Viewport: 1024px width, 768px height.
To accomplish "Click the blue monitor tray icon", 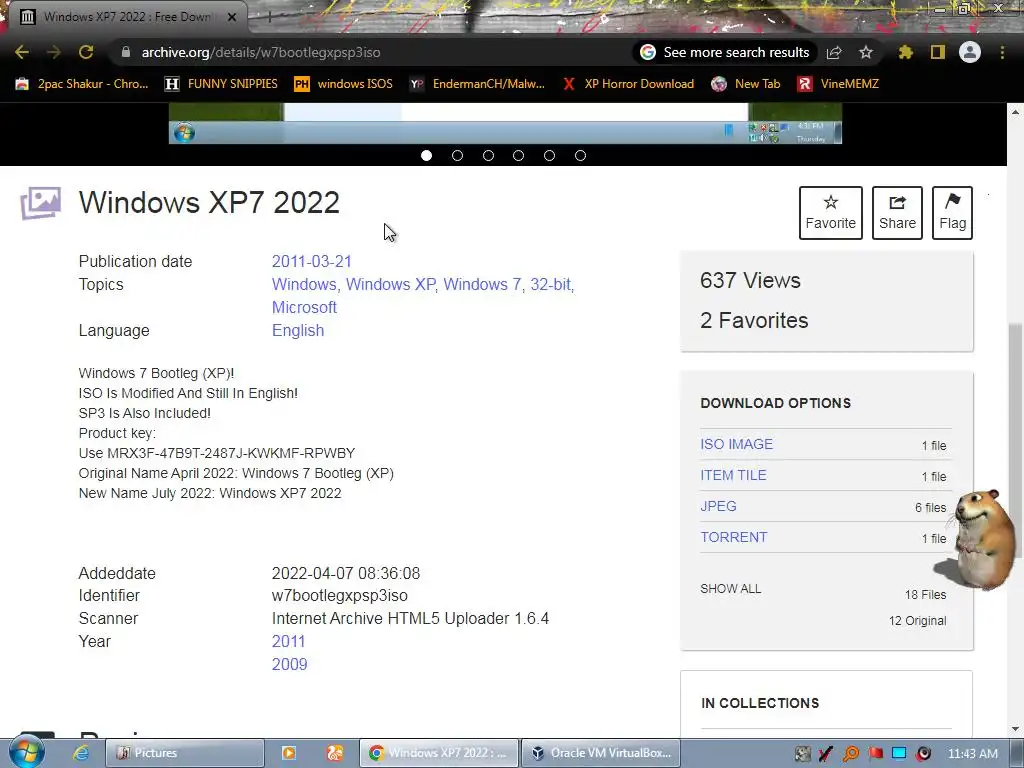I will (x=899, y=754).
